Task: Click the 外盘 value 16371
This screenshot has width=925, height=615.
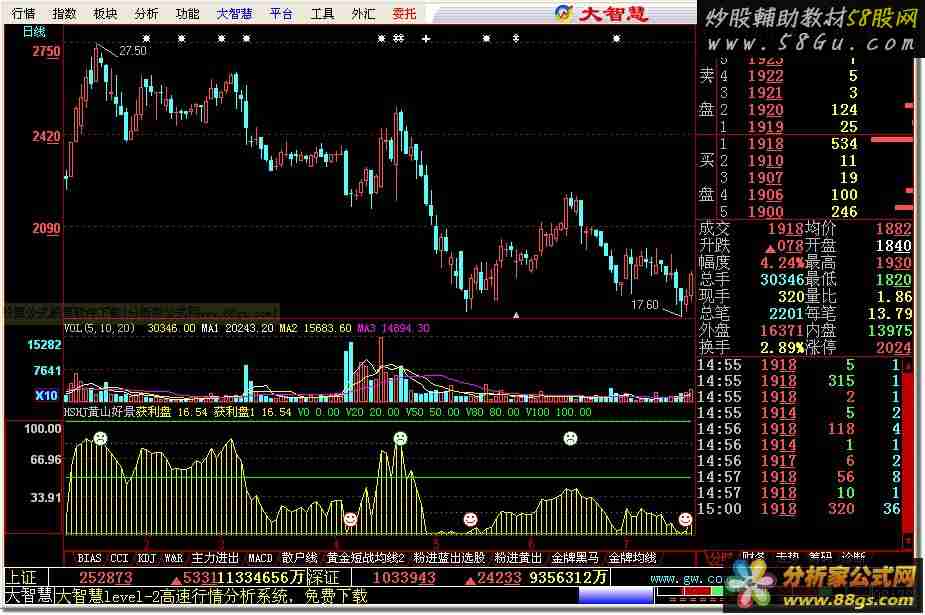Action: pos(782,331)
